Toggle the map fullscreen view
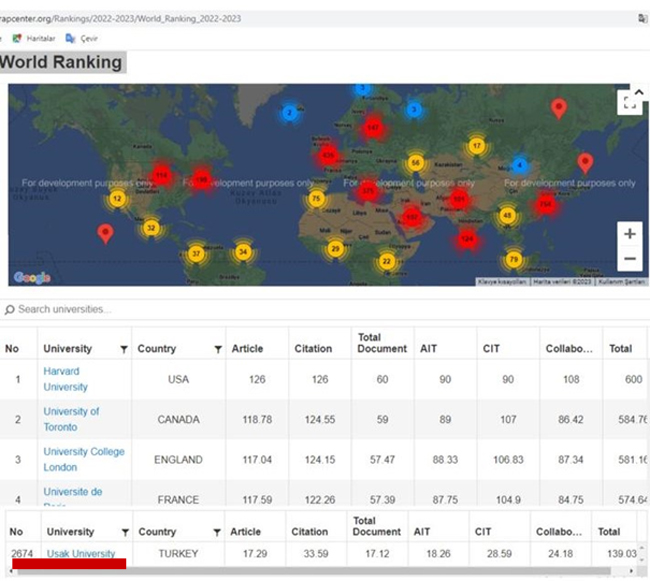 click(630, 102)
